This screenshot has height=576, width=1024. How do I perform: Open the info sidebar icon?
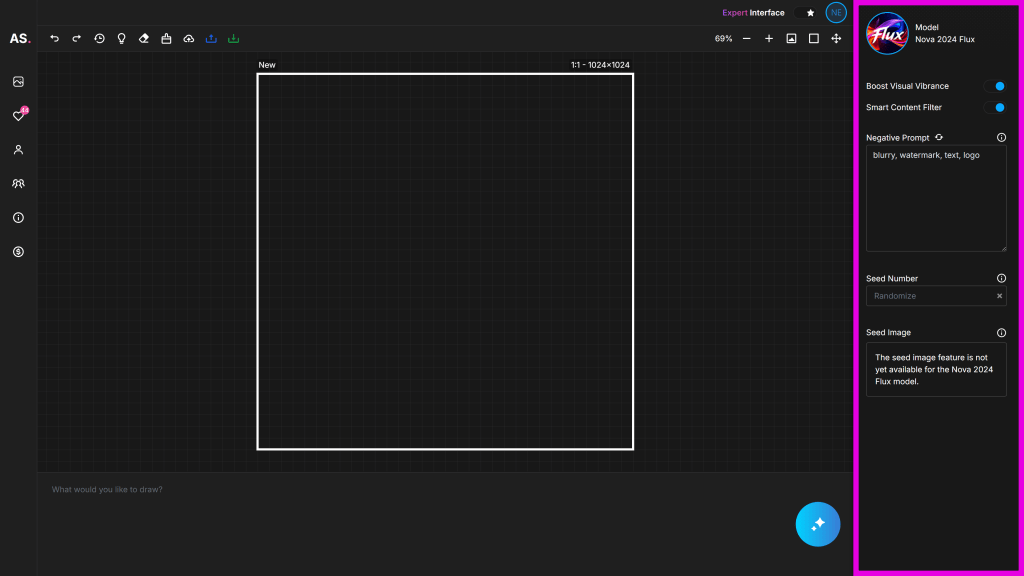click(18, 217)
